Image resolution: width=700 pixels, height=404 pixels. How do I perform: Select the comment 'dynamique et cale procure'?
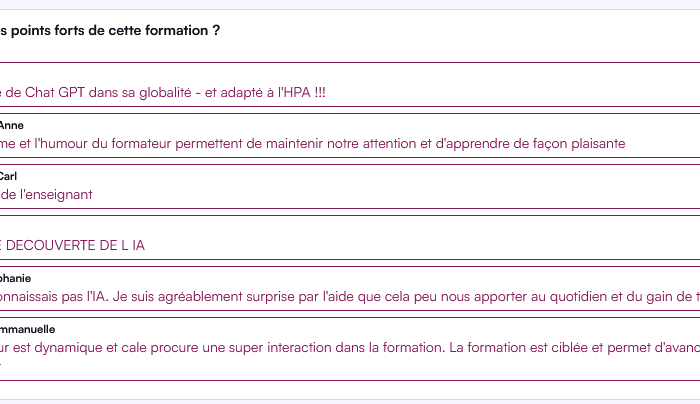pyautogui.click(x=350, y=347)
